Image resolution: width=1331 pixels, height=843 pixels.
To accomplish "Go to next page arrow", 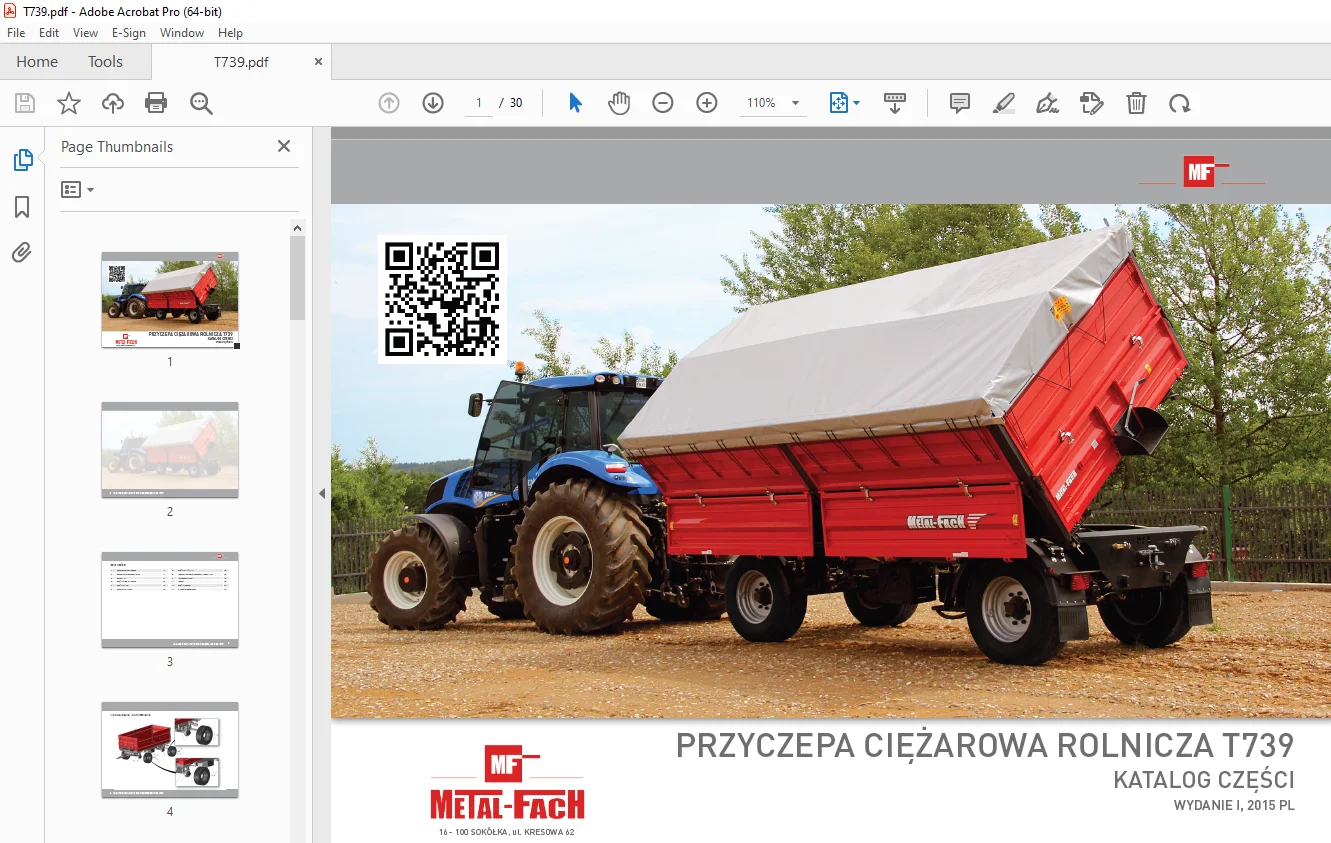I will click(433, 103).
